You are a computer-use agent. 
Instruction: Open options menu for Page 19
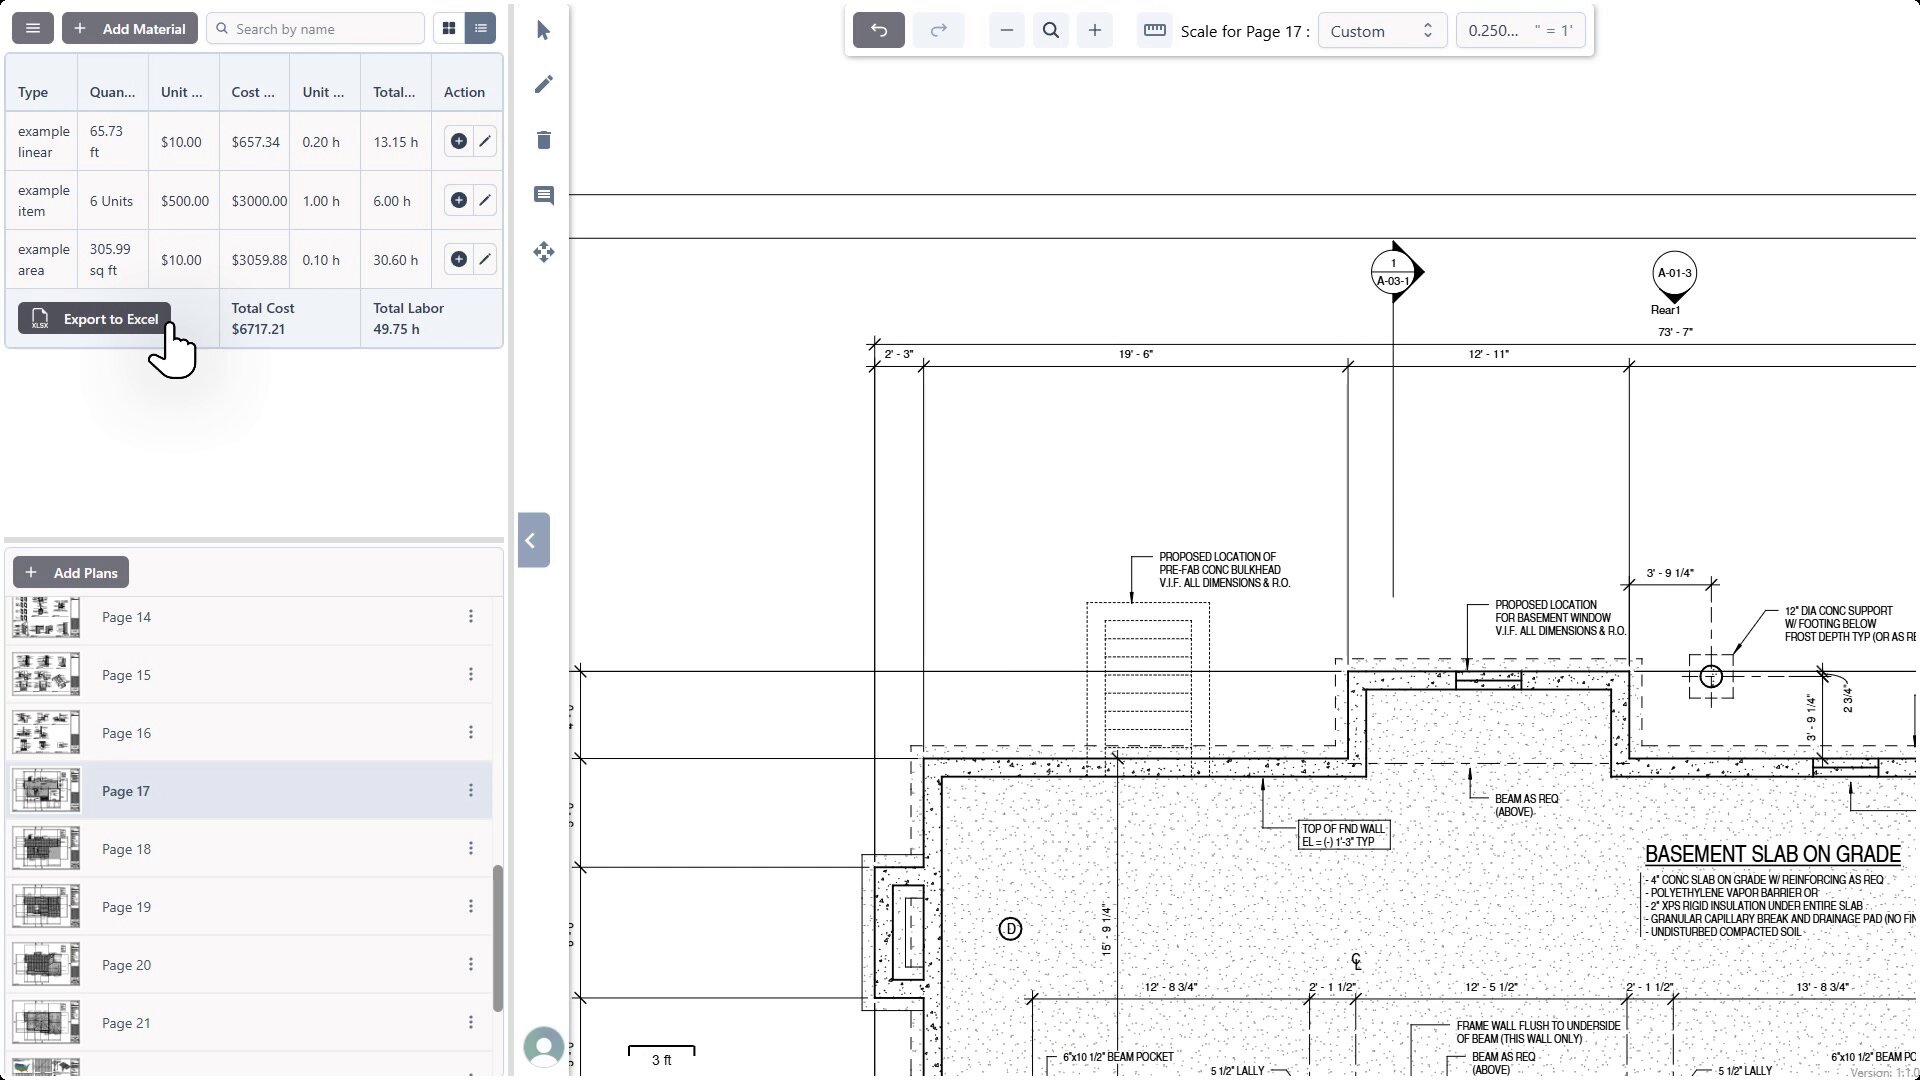point(471,906)
